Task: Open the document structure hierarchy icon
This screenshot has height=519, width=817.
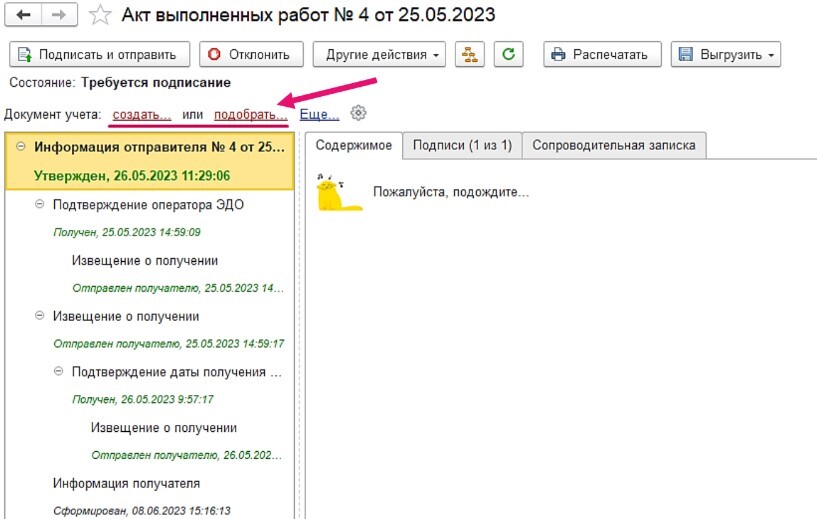Action: click(469, 54)
